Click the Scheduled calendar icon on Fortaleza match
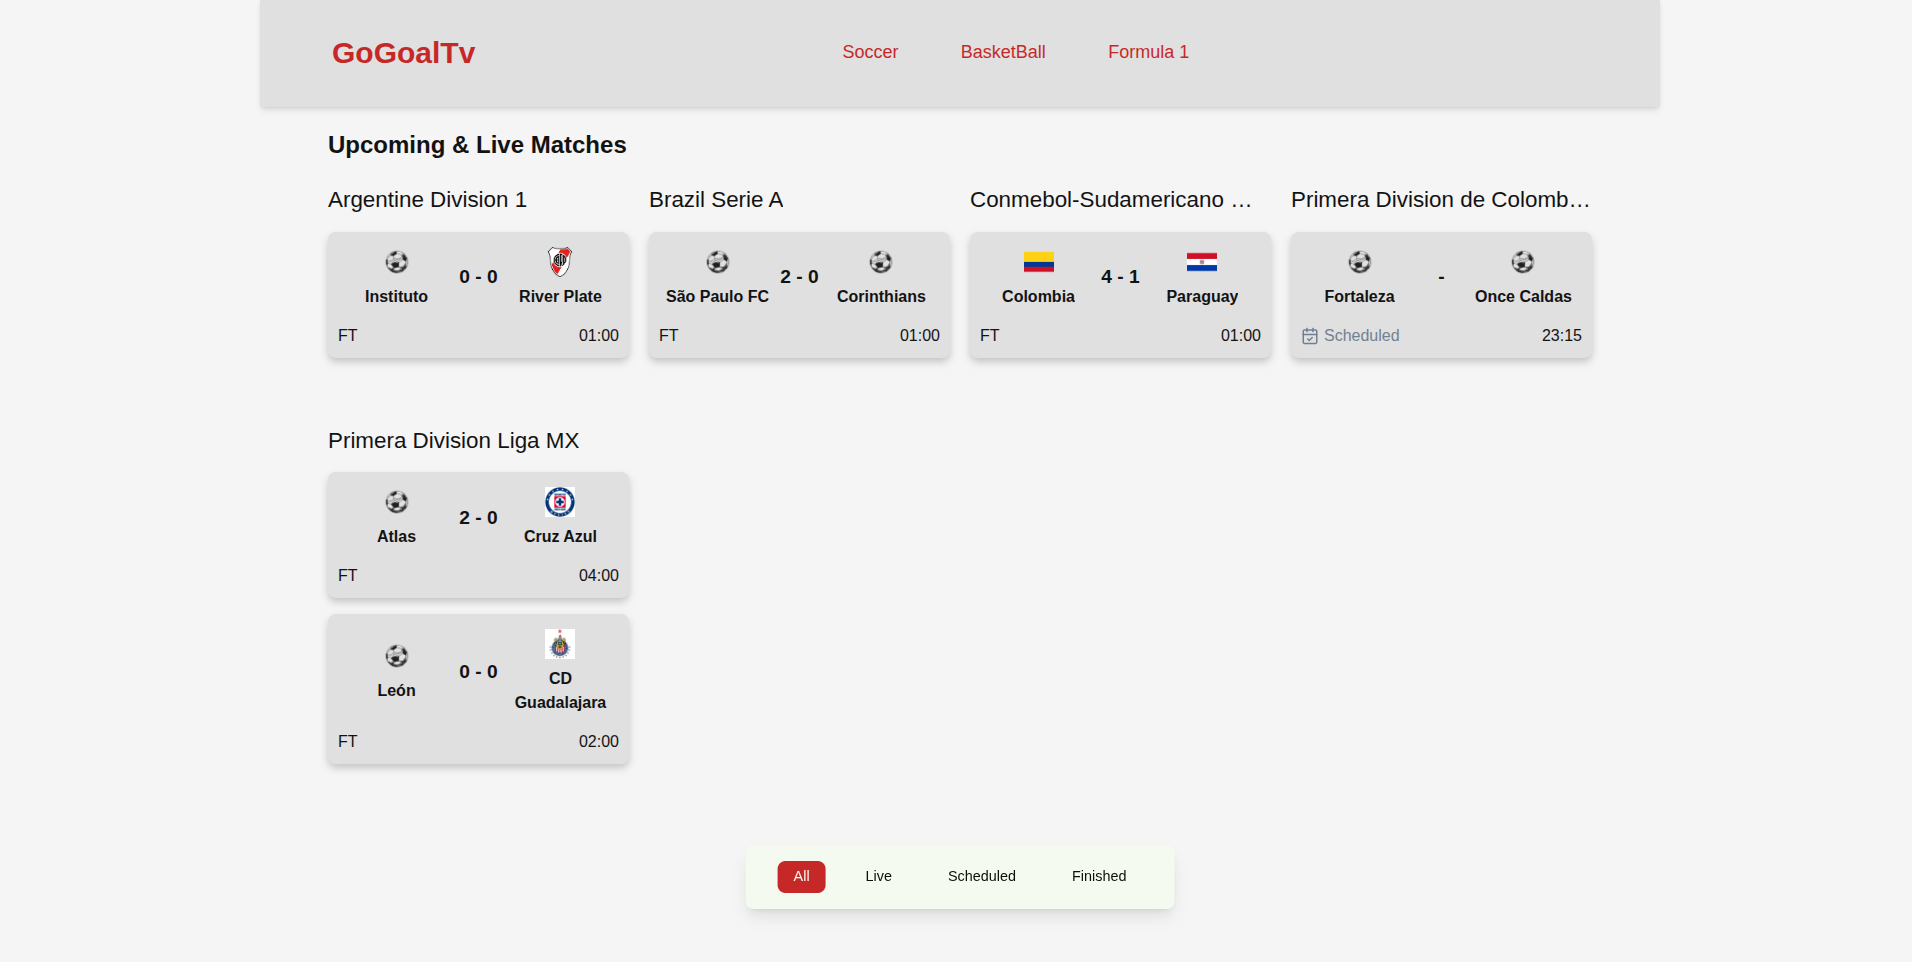1912x962 pixels. (x=1309, y=336)
